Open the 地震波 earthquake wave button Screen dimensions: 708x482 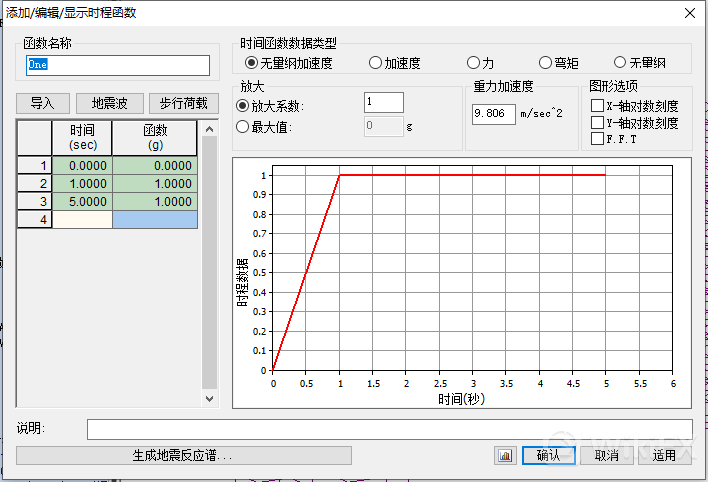(x=109, y=103)
